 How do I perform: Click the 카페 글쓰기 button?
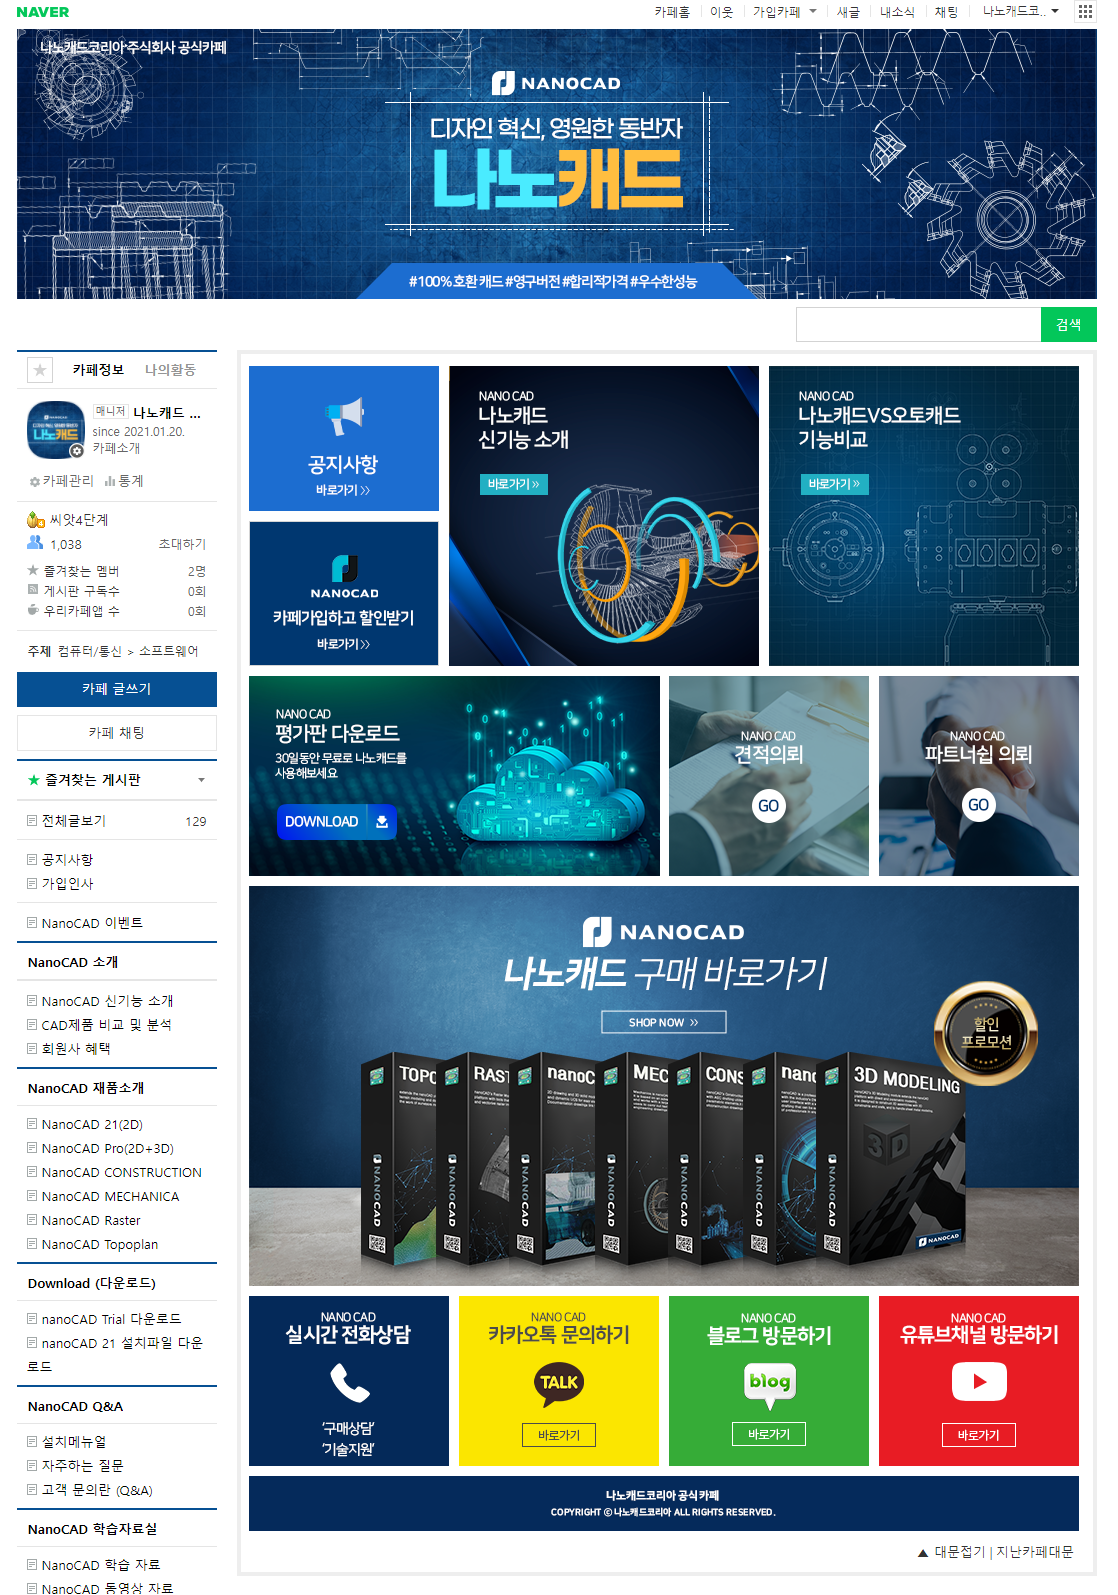coord(117,689)
